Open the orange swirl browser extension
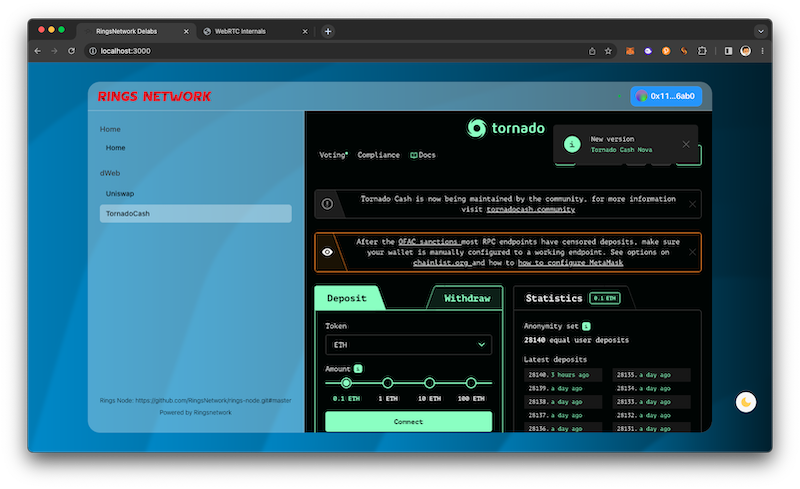 coord(684,51)
